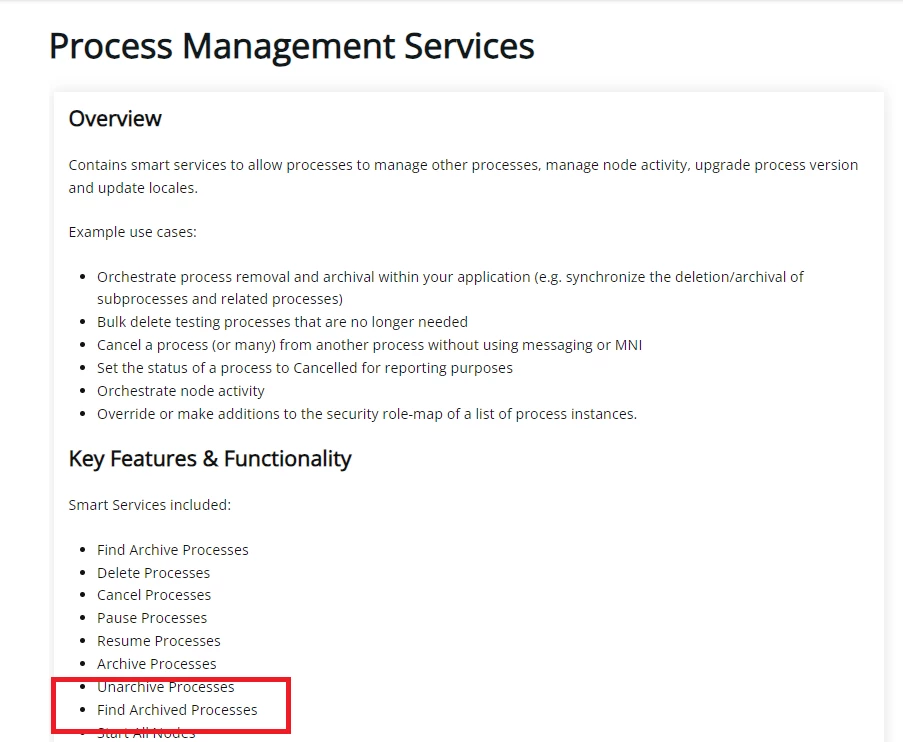Click the 'Orchestrate node activity' bullet
The width and height of the screenshot is (903, 742).
[x=181, y=391]
